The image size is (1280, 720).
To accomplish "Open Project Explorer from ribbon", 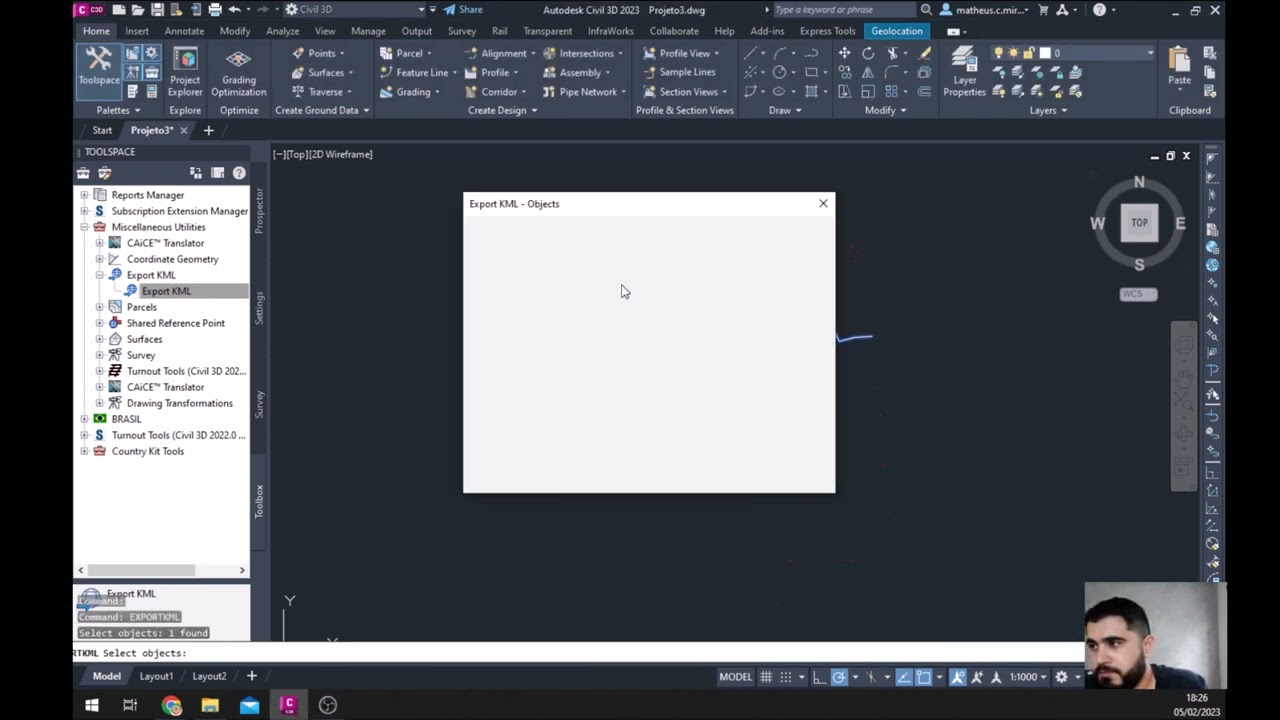I will (185, 72).
